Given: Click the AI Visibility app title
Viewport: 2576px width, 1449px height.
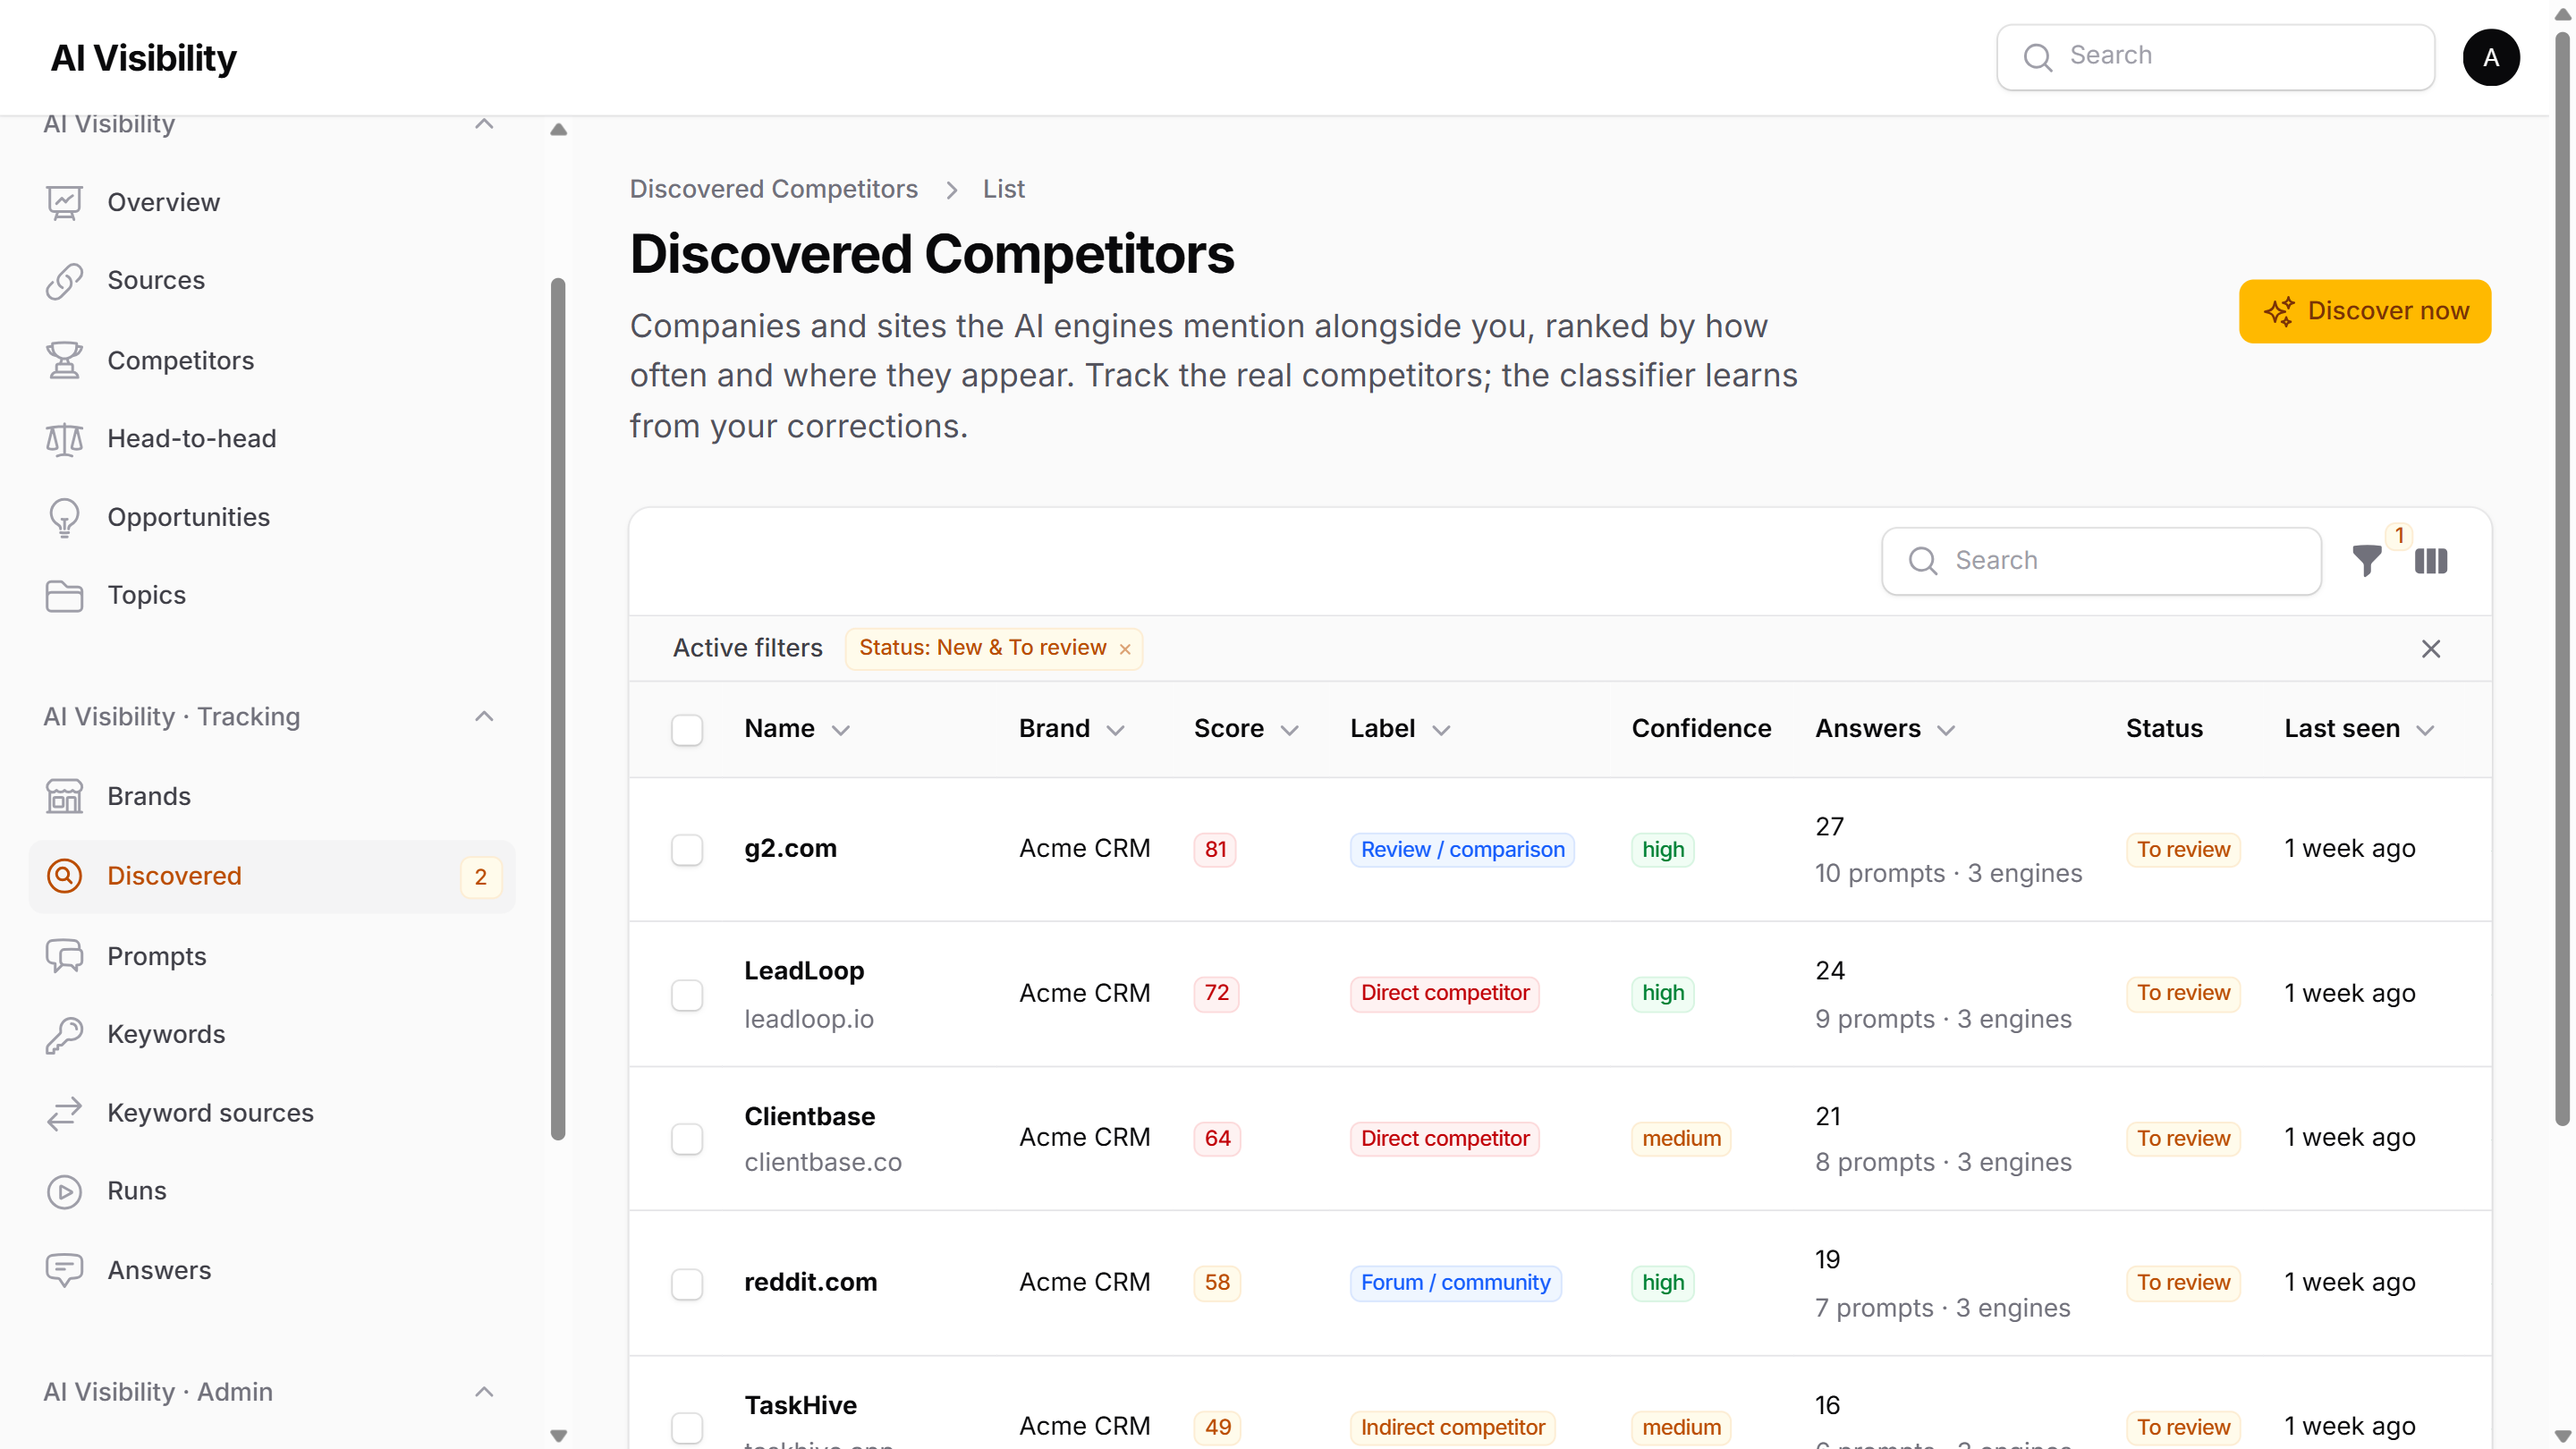Looking at the screenshot, I should 143,58.
